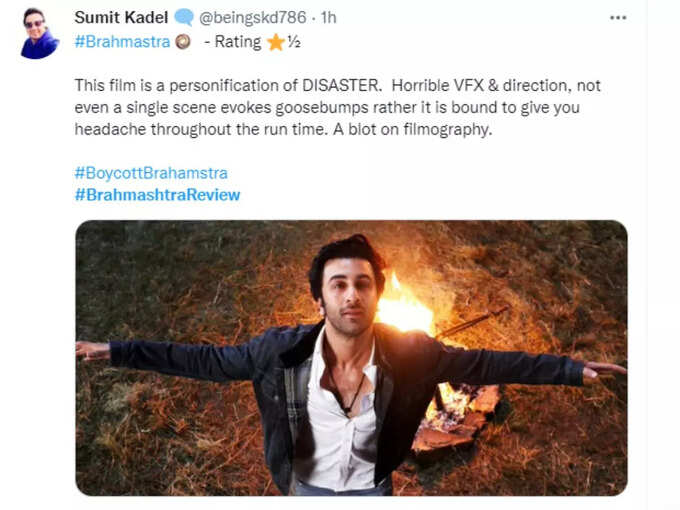Click the bright fire in the attached photo

click(x=403, y=307)
